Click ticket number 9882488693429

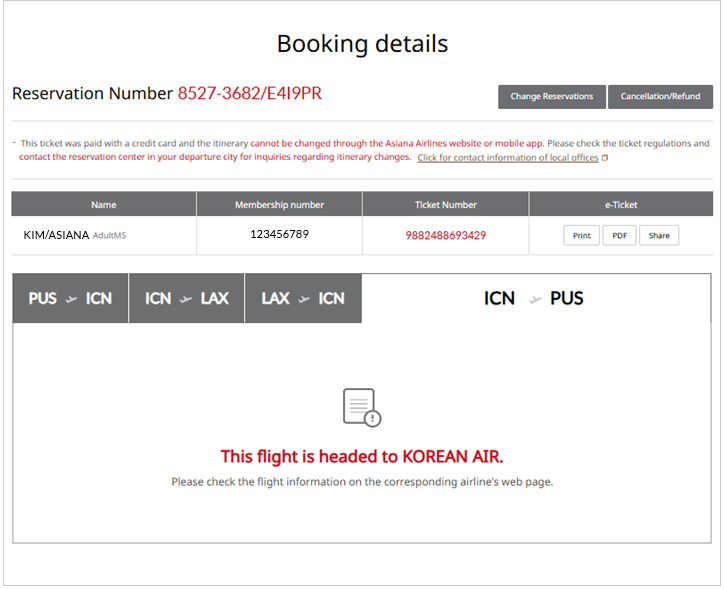coord(446,235)
